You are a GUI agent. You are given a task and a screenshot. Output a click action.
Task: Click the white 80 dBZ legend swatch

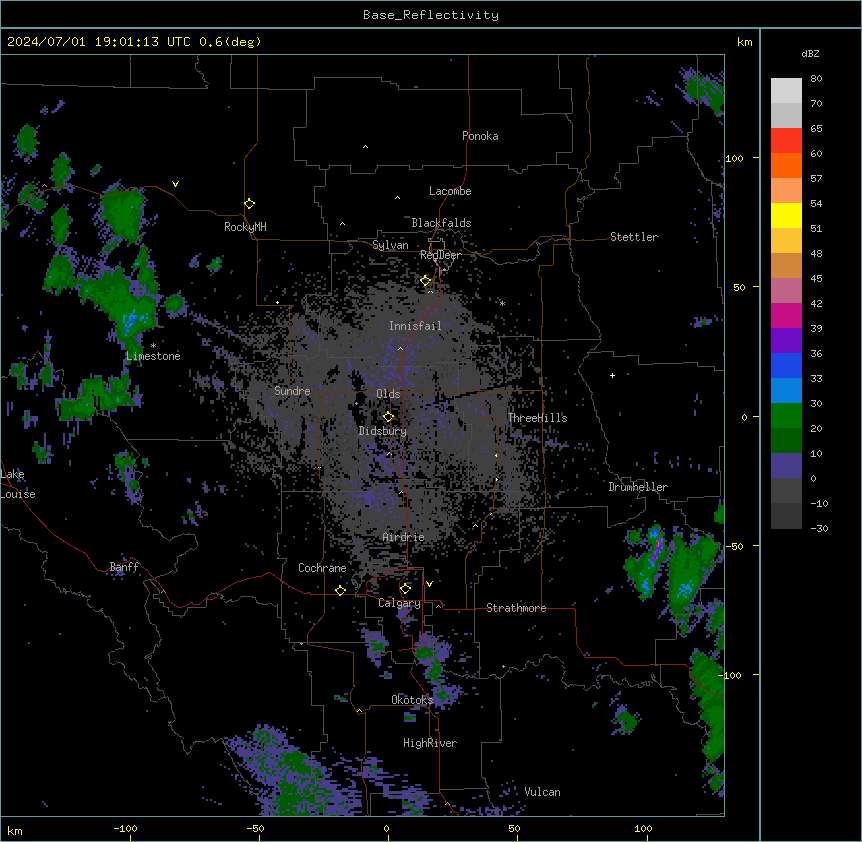(x=786, y=91)
